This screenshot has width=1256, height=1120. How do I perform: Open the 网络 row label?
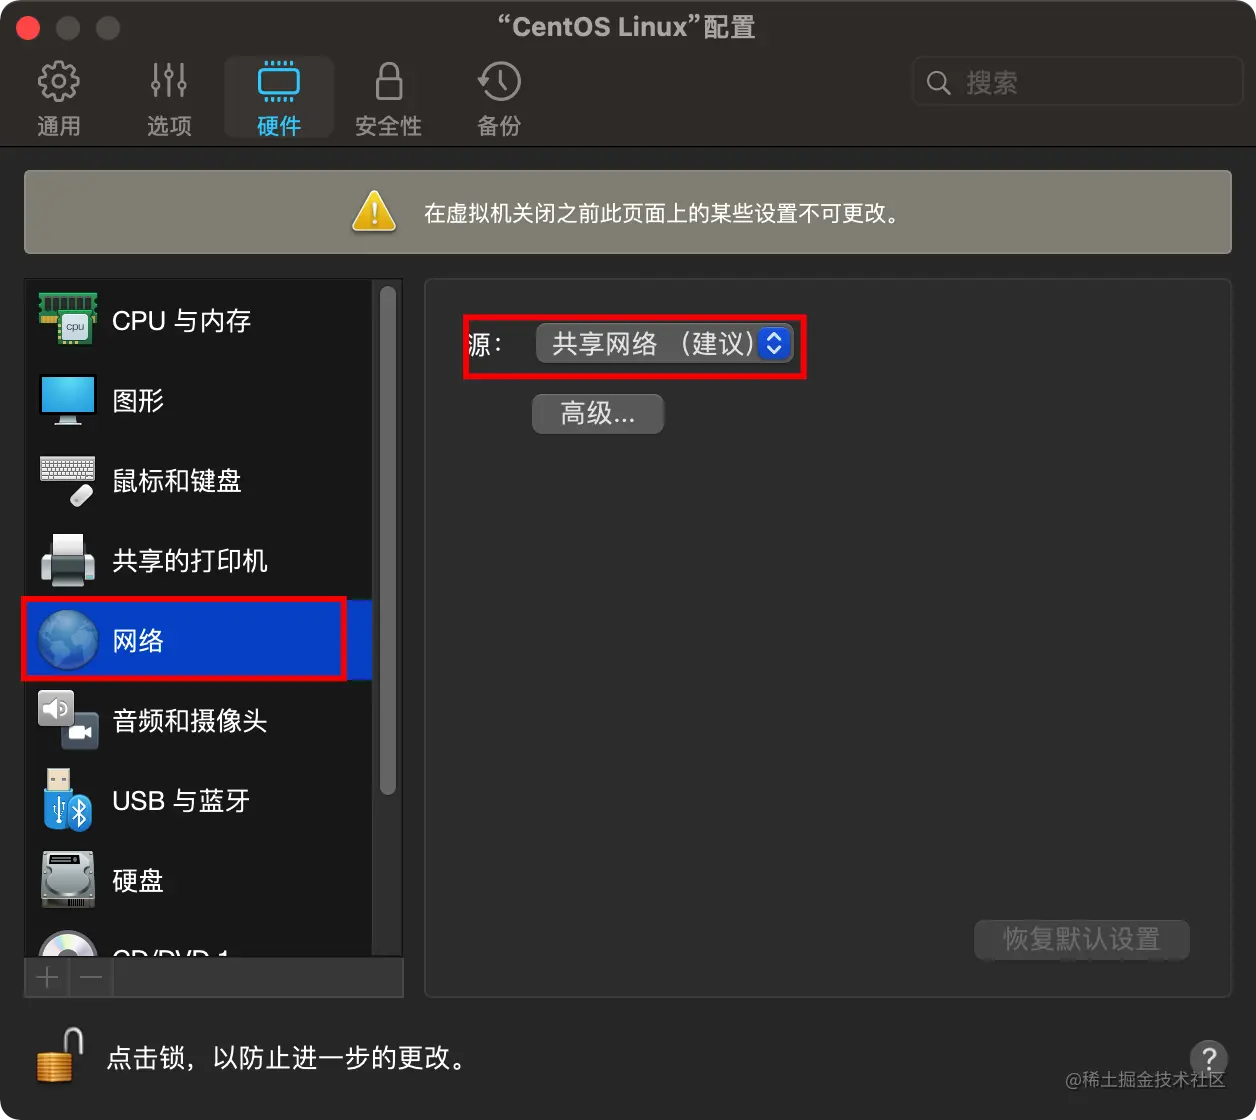point(138,641)
